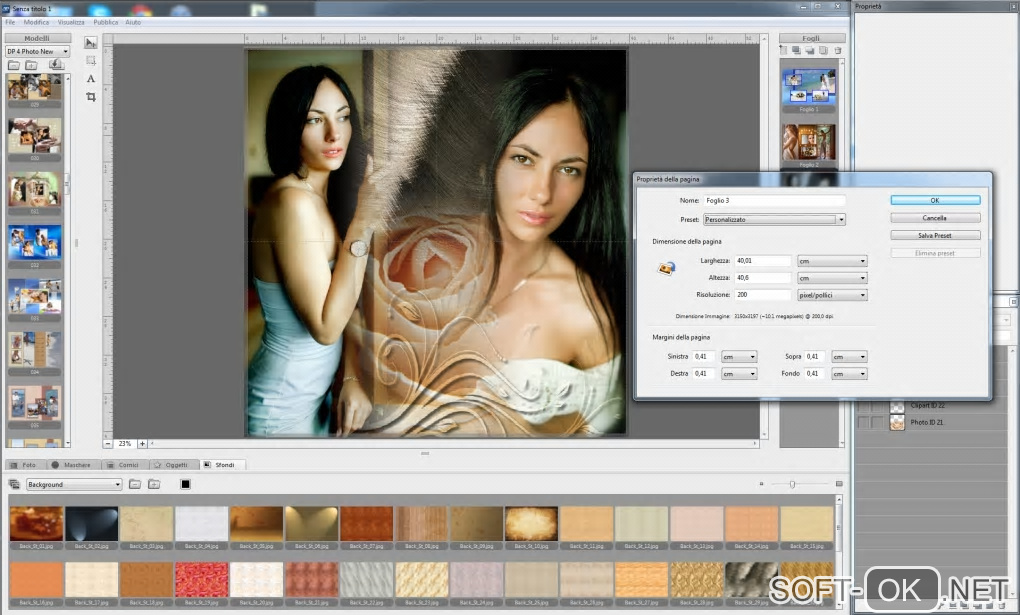Select Back_St_02.jpg spotlight background thumbnail
The image size is (1020, 615).
click(x=92, y=524)
